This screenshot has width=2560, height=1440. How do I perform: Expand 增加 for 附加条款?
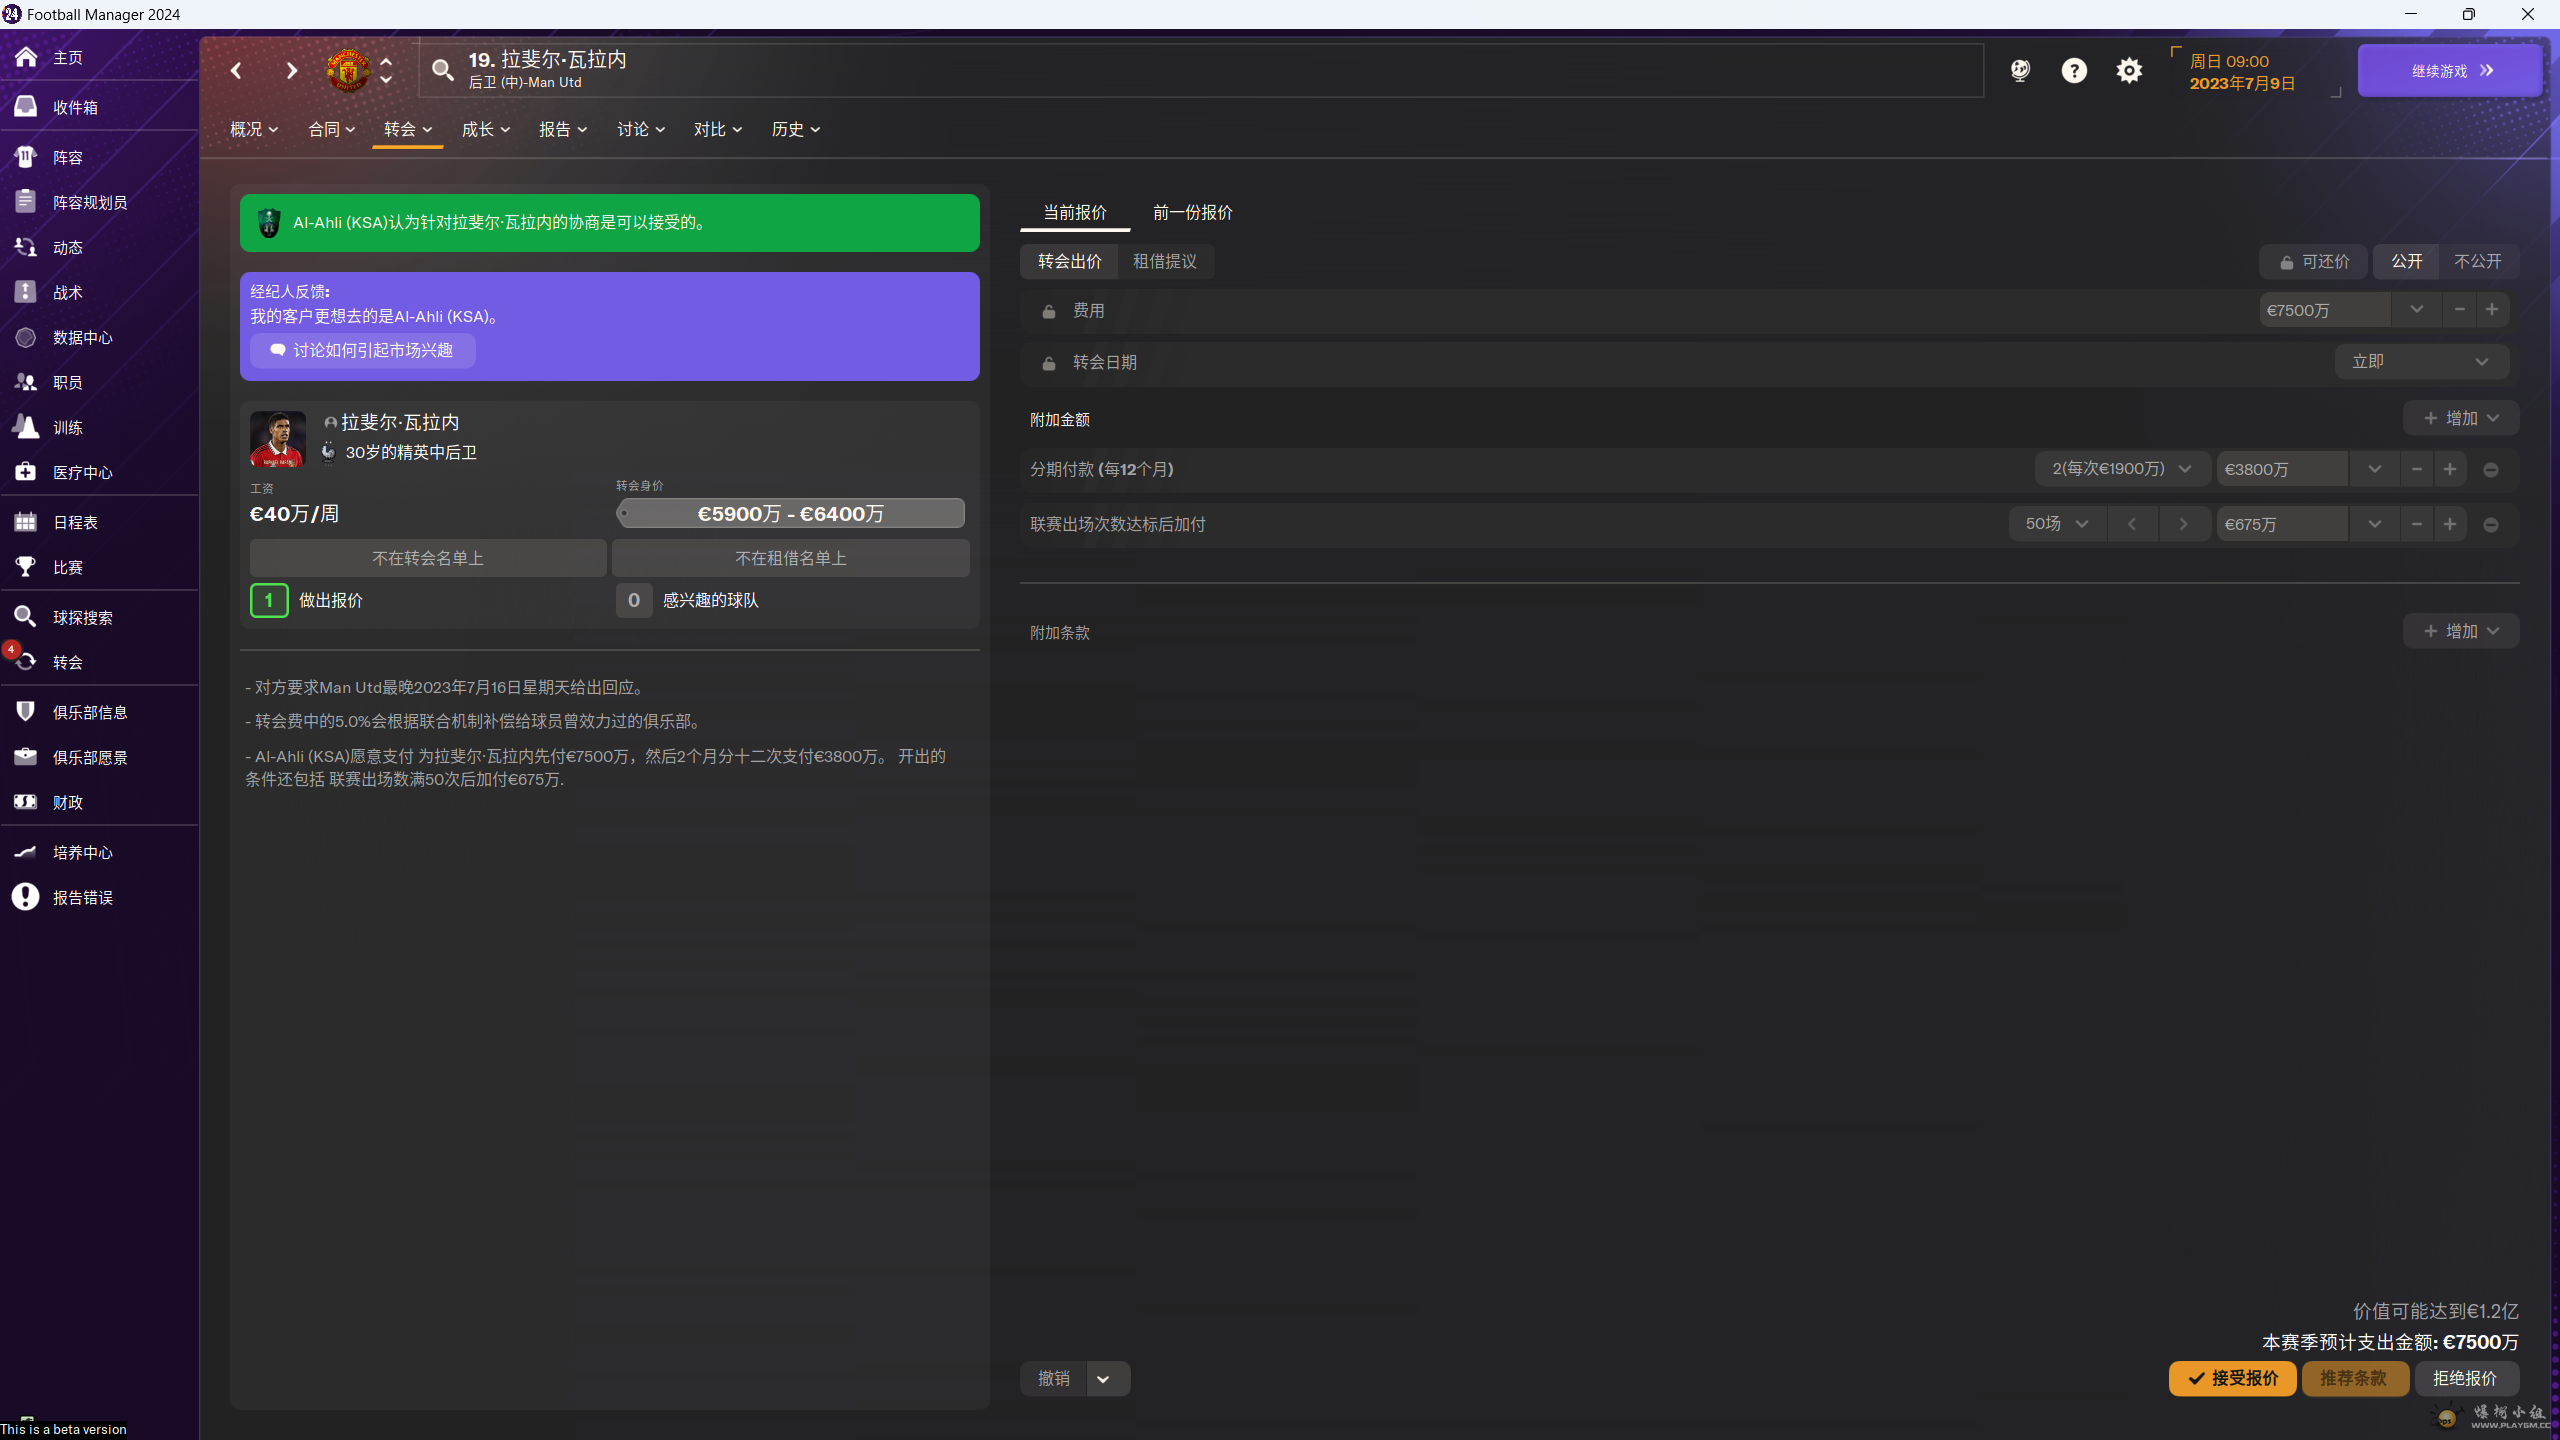coord(2460,631)
